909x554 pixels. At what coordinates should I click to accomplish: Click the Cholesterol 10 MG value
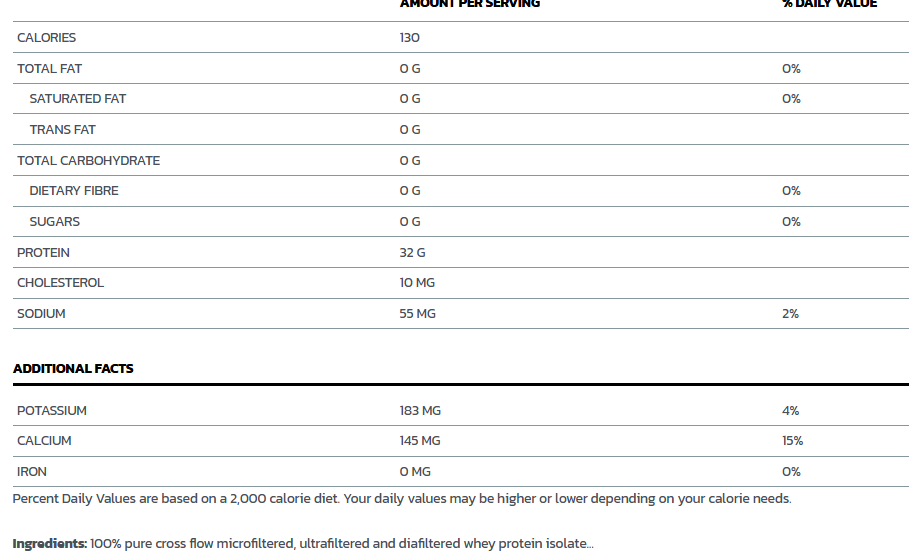click(417, 283)
